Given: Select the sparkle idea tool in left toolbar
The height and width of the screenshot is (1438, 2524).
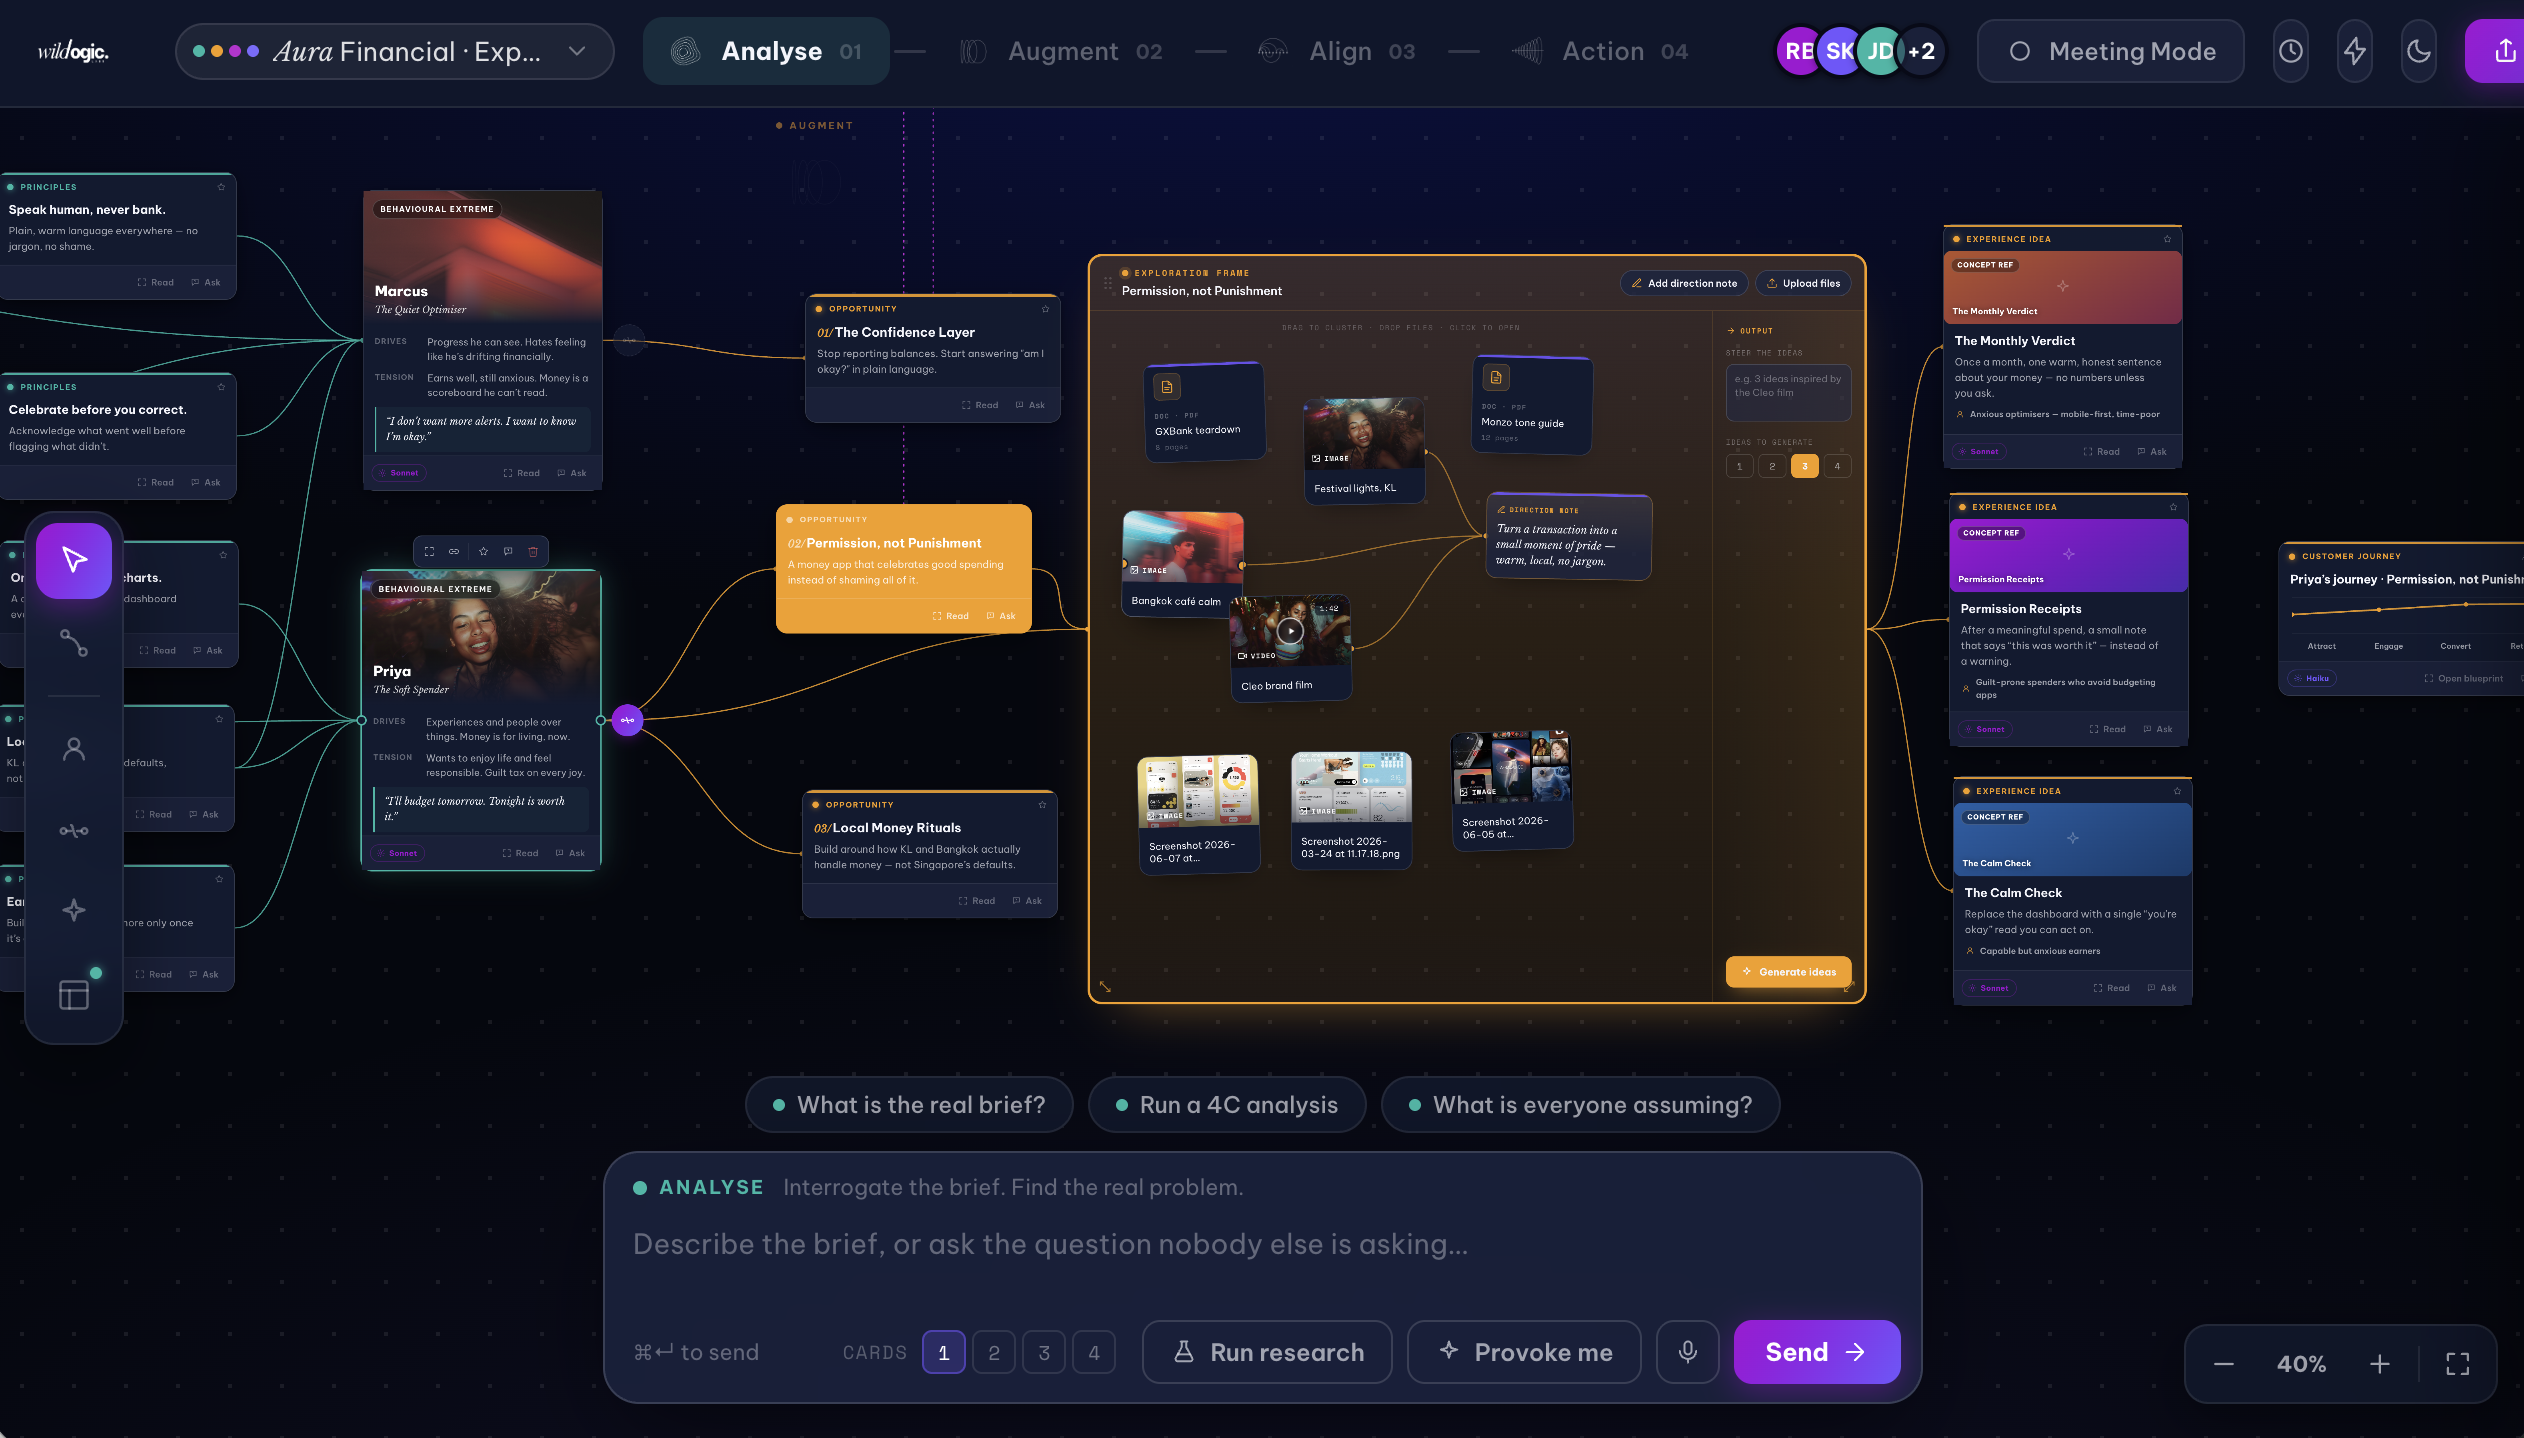Looking at the screenshot, I should [74, 910].
